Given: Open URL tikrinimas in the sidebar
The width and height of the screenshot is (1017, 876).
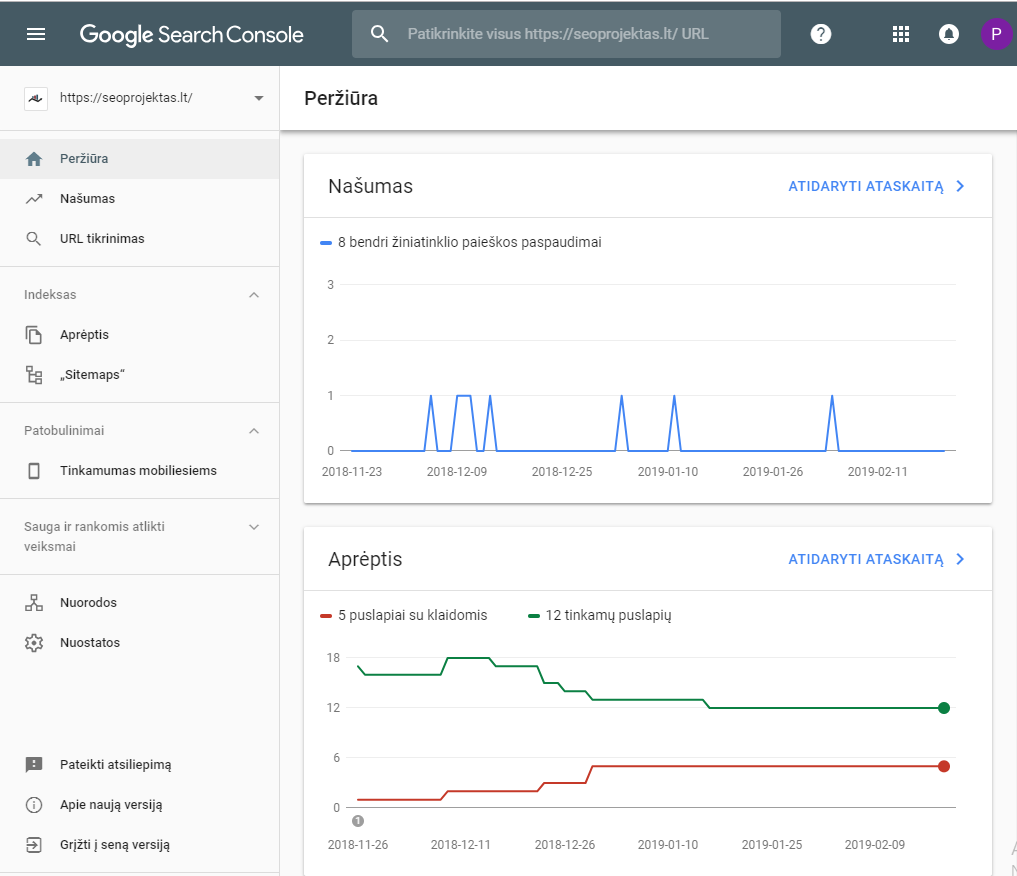Looking at the screenshot, I should pos(139,239).
